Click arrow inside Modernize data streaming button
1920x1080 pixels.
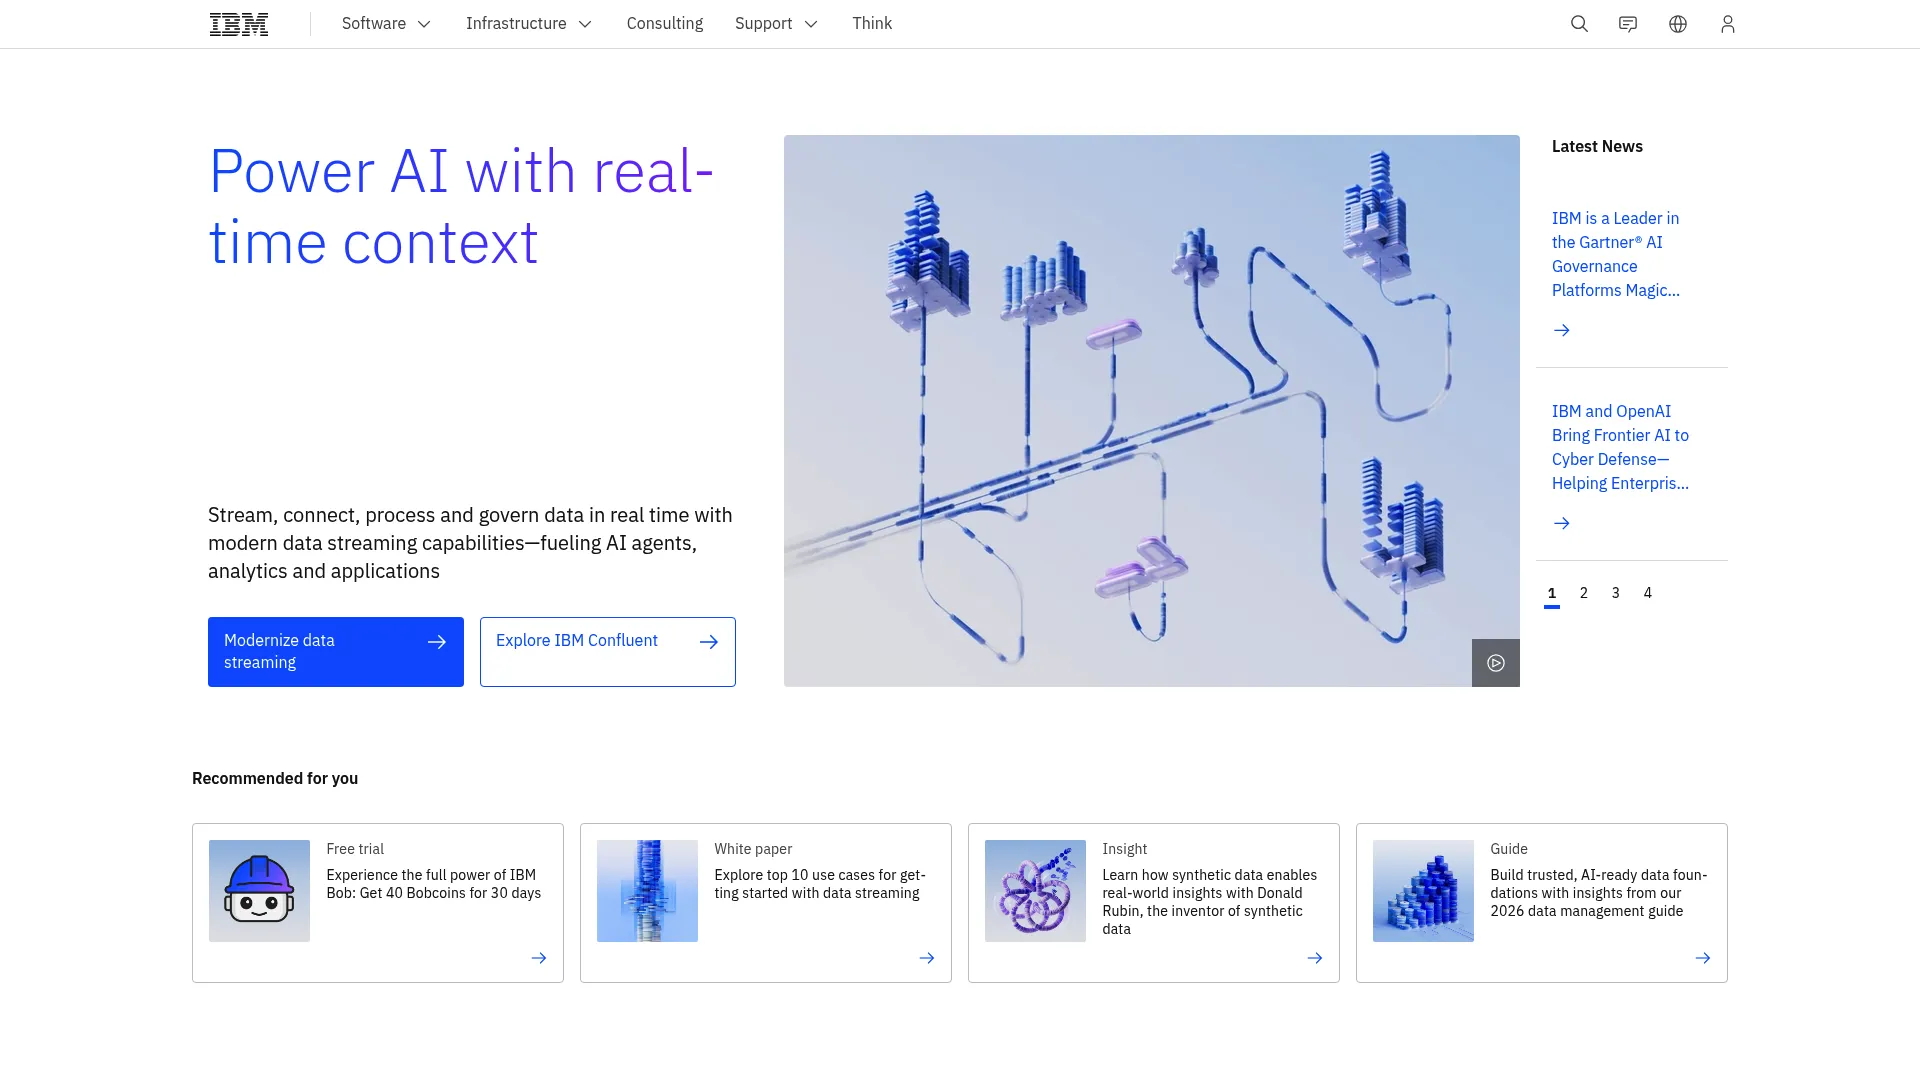pyautogui.click(x=437, y=642)
